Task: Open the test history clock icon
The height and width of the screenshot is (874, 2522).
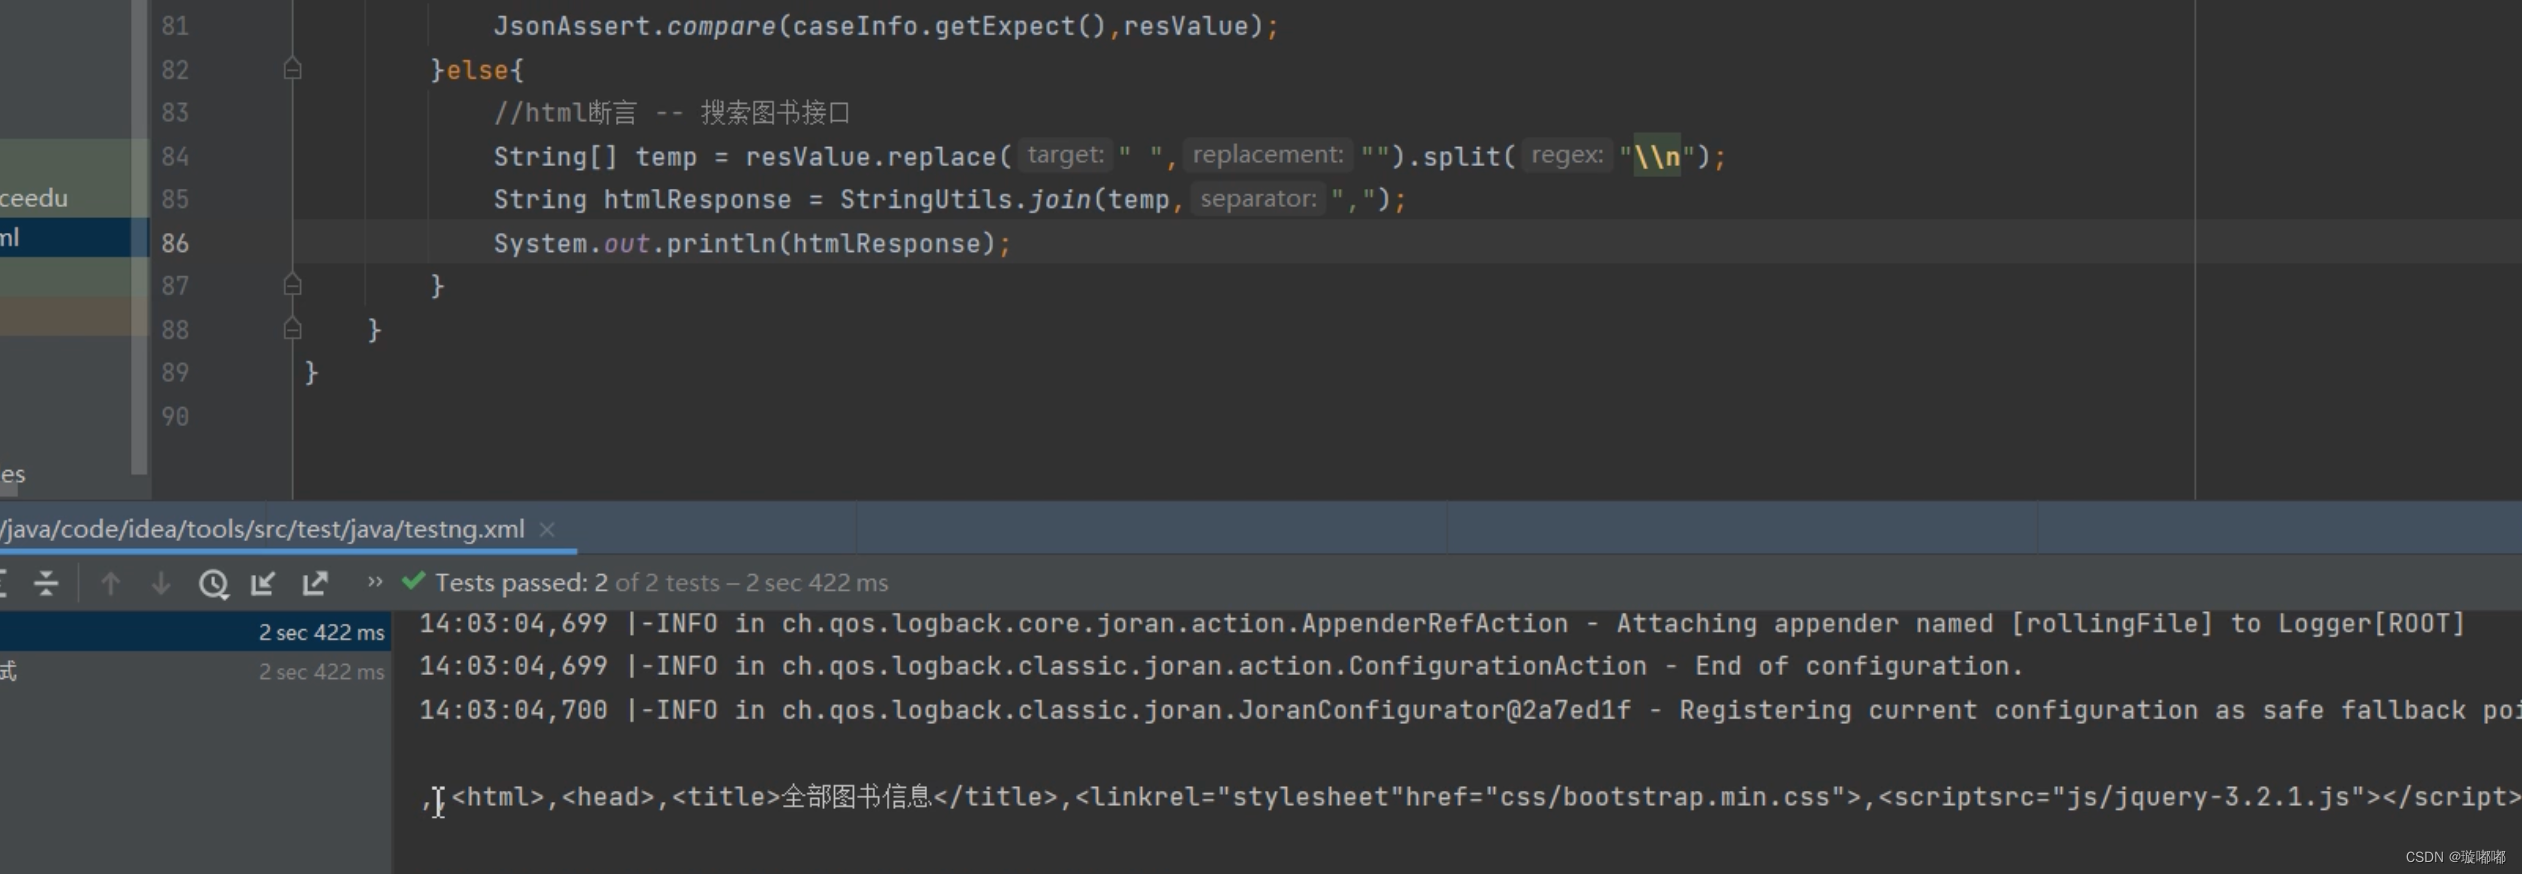Action: 213,583
